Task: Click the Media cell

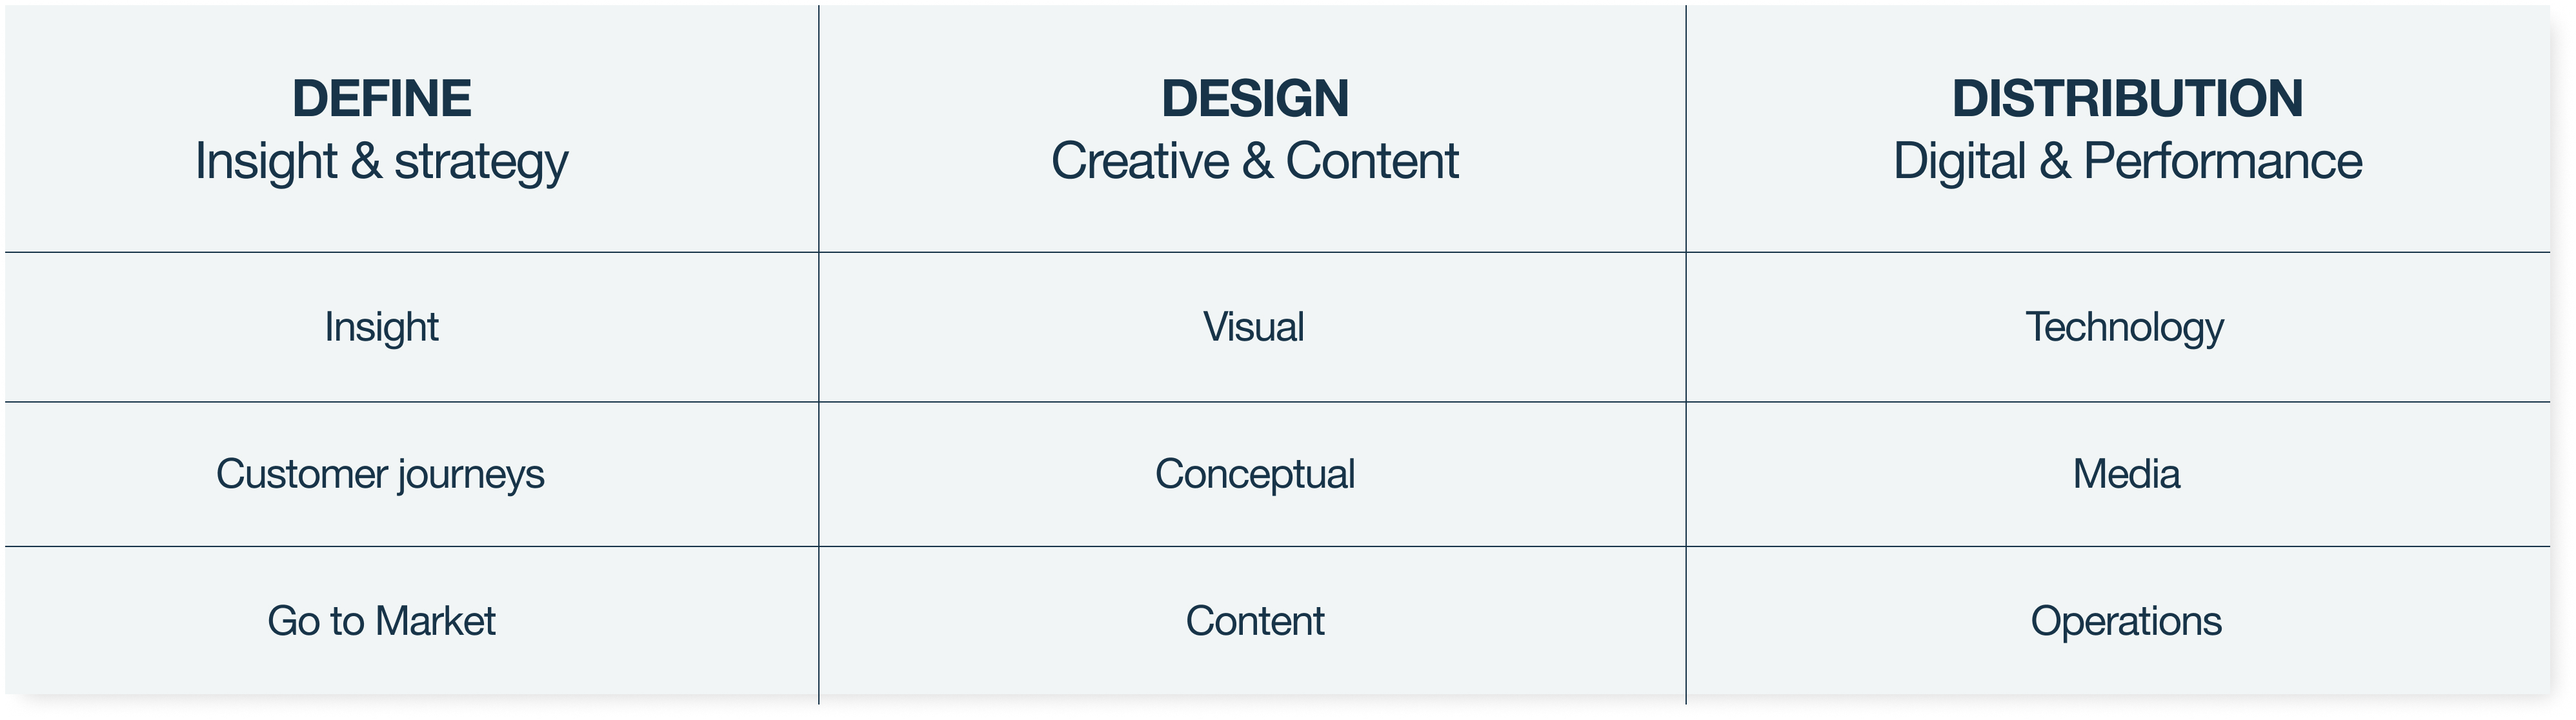Action: tap(2126, 474)
